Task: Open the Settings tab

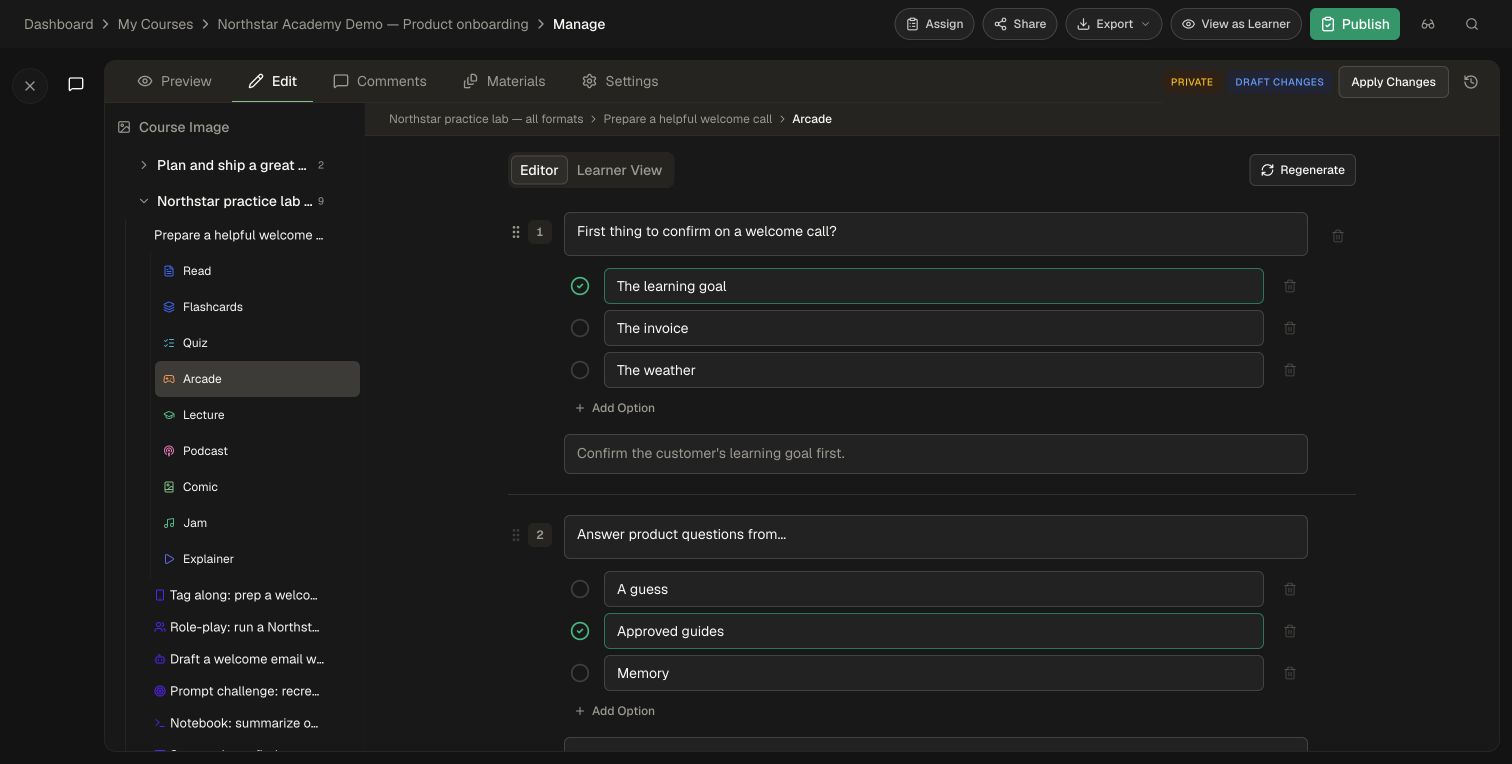Action: (x=620, y=81)
